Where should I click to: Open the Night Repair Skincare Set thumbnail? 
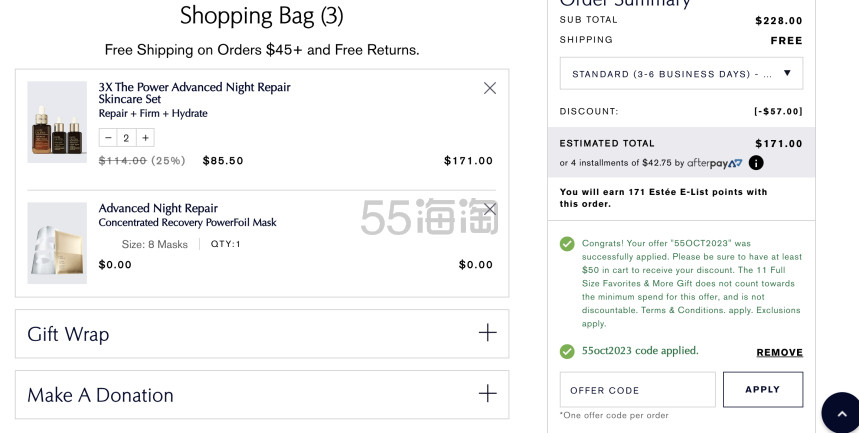point(57,122)
